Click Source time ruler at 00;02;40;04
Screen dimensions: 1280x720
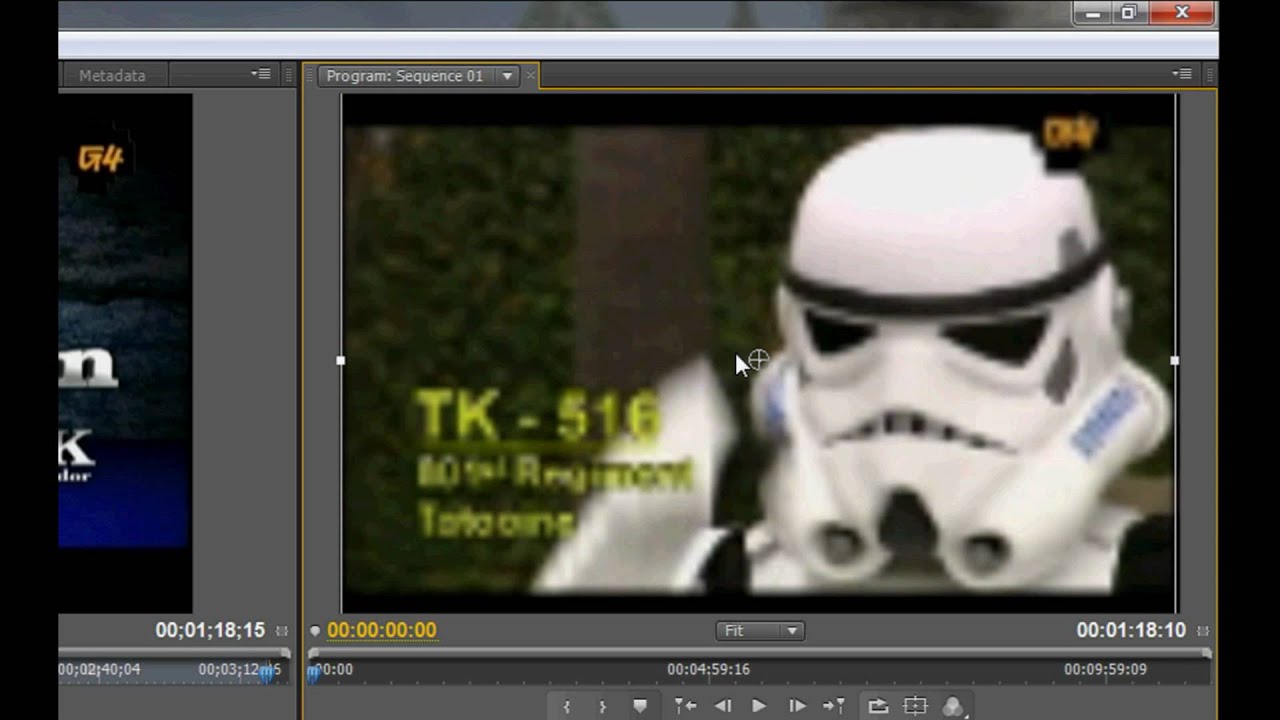[100, 669]
